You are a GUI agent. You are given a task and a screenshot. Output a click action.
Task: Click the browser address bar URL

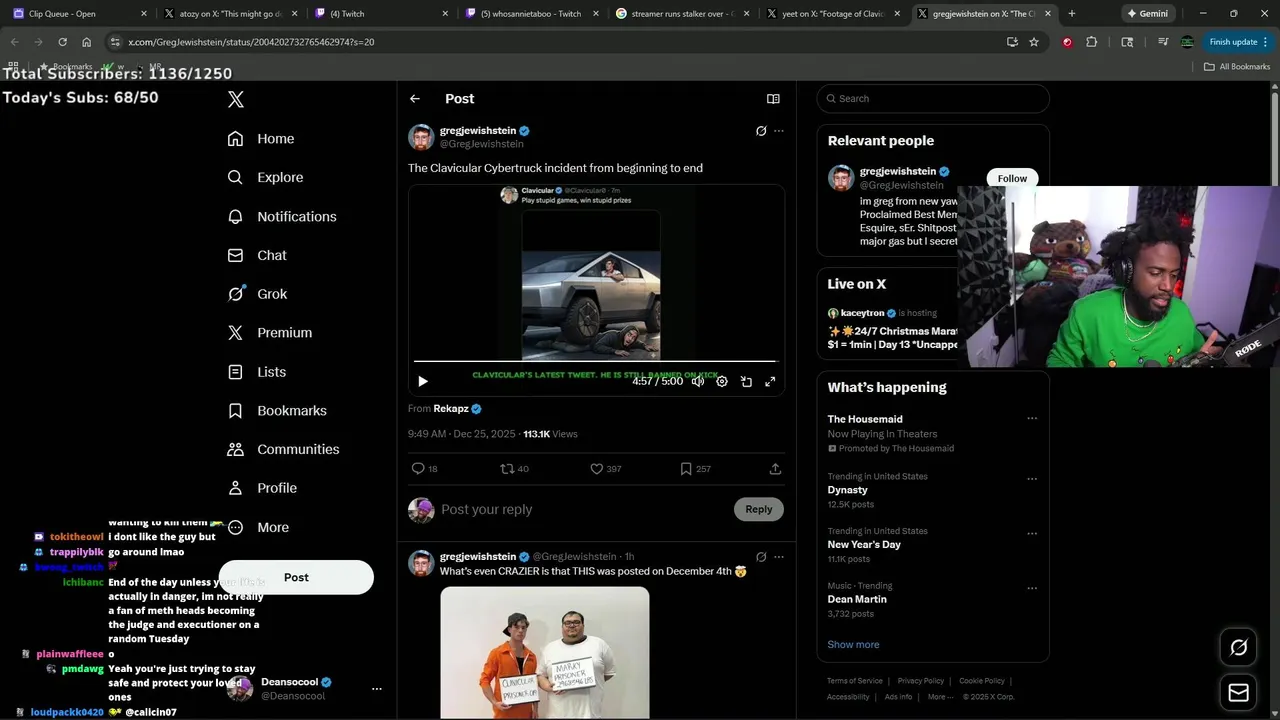(x=251, y=42)
